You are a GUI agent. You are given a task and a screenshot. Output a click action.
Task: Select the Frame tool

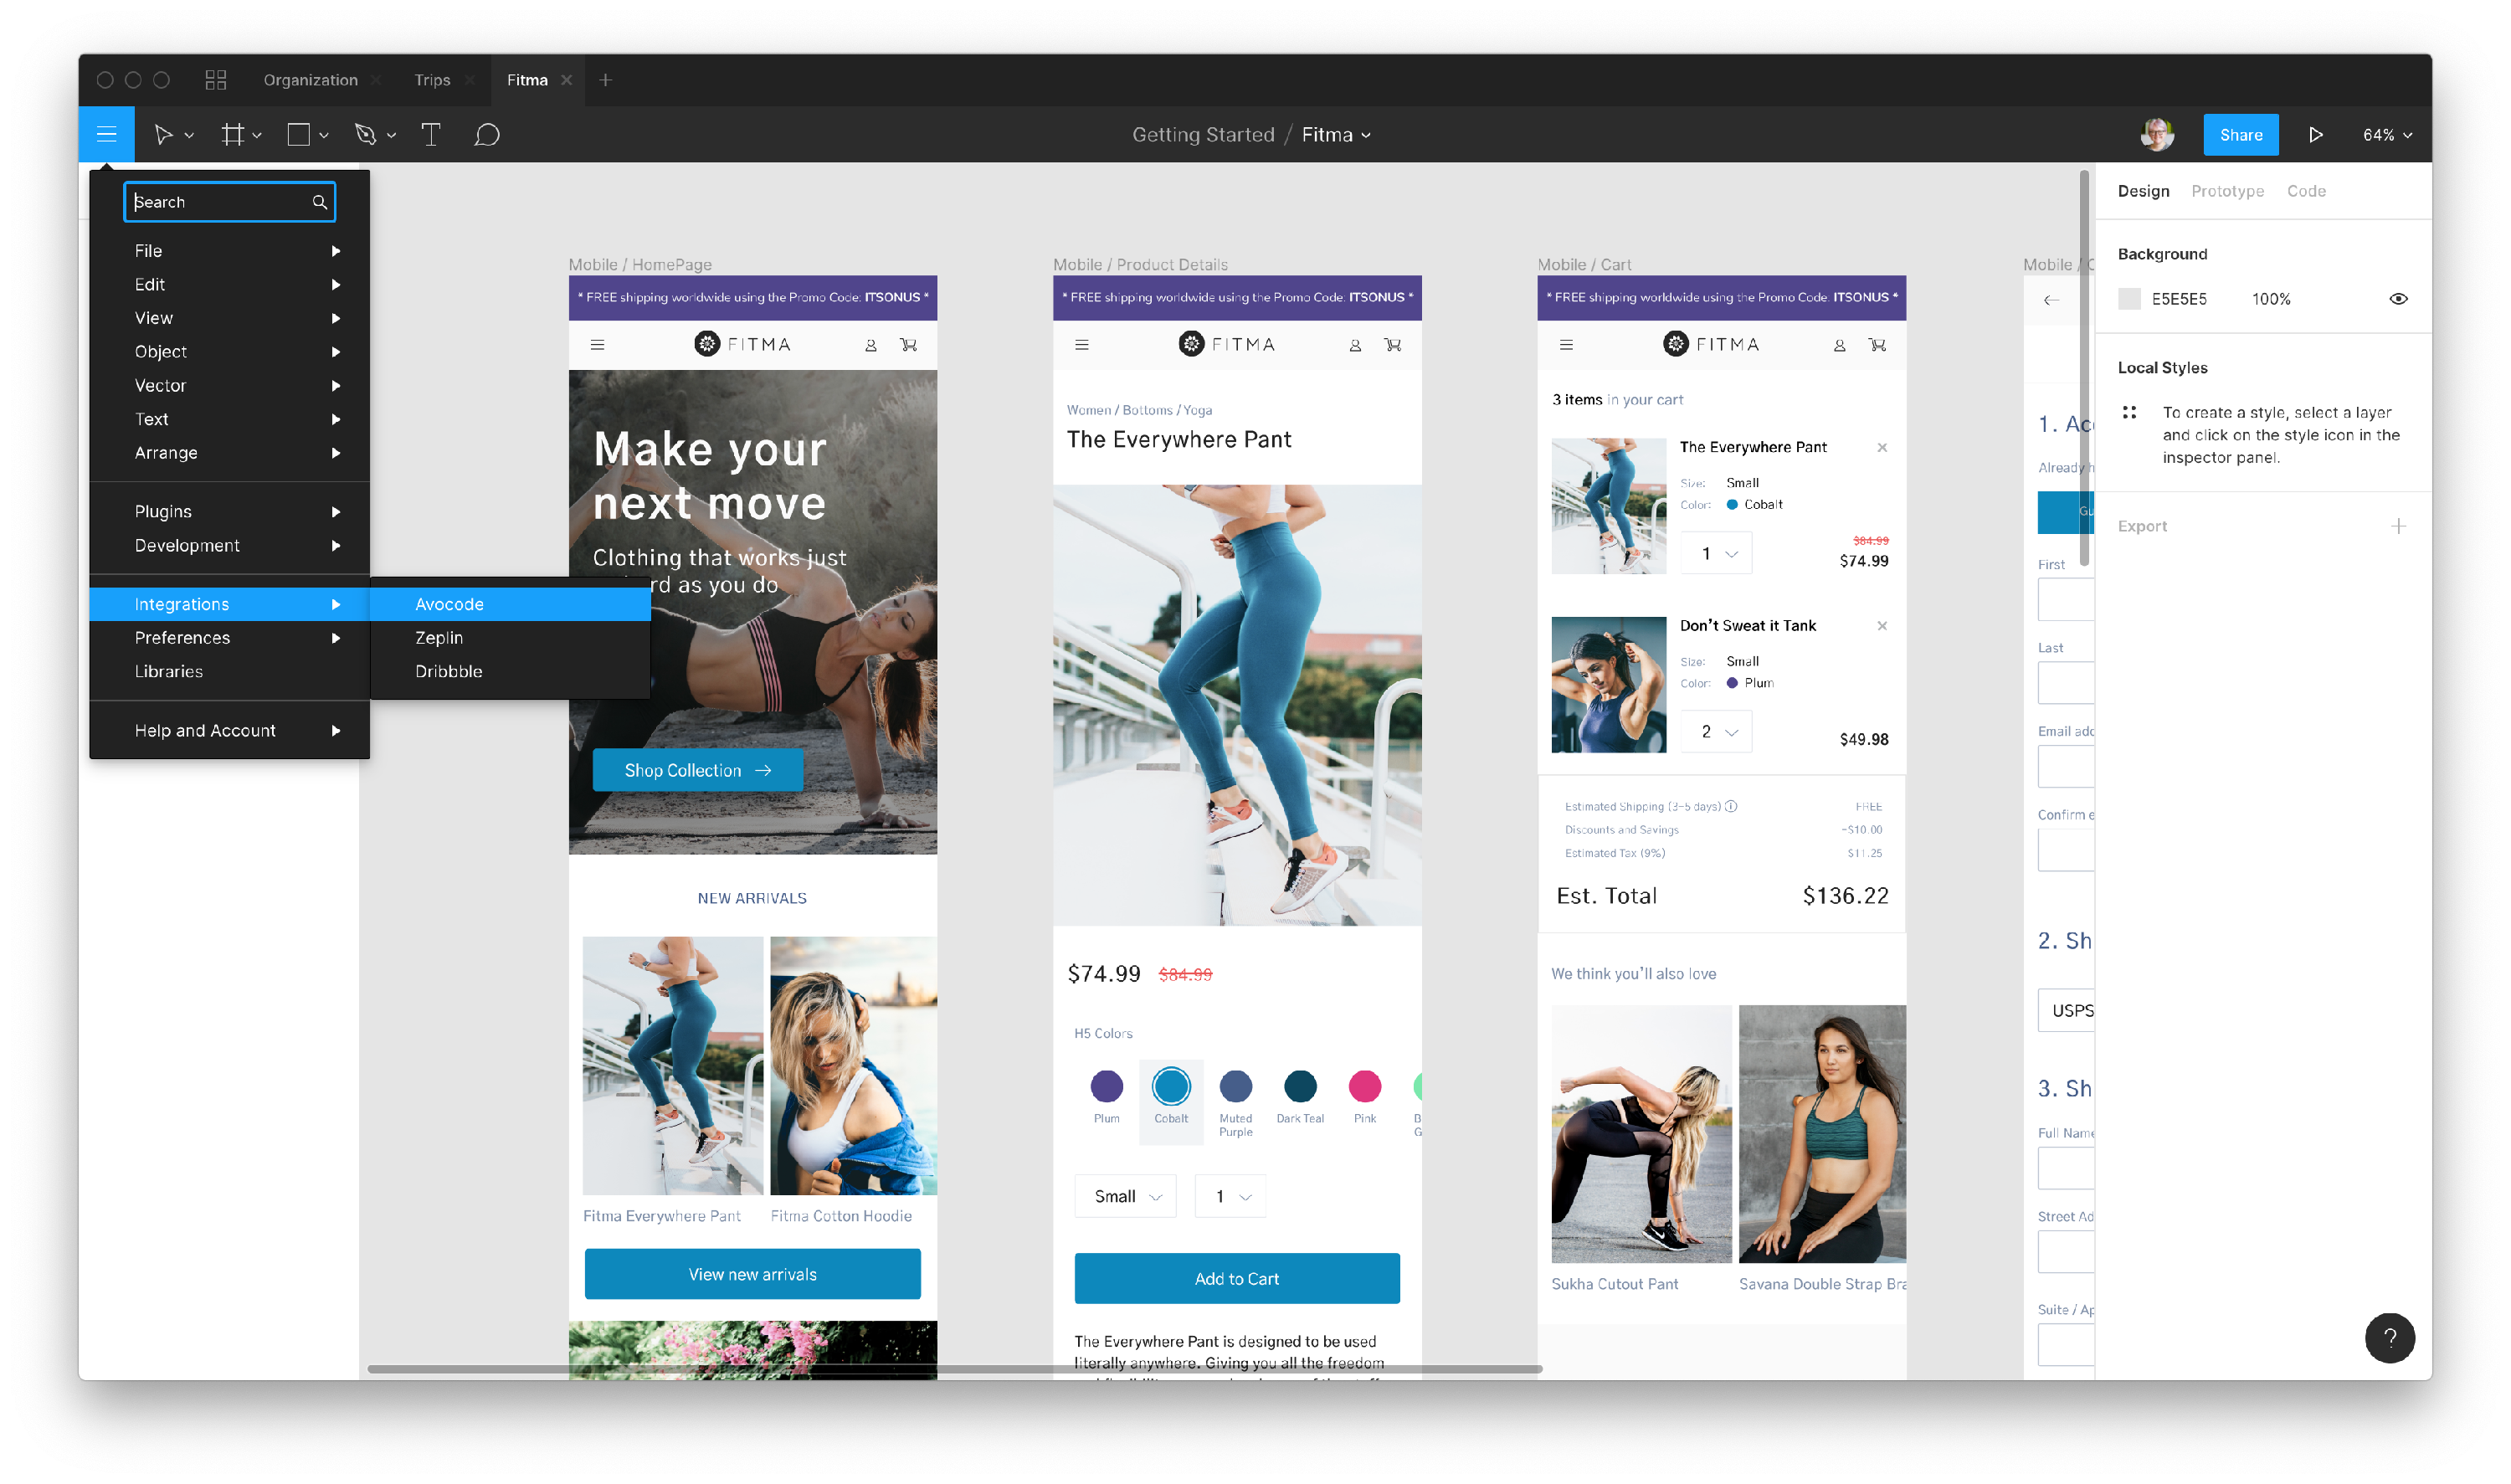coord(232,134)
